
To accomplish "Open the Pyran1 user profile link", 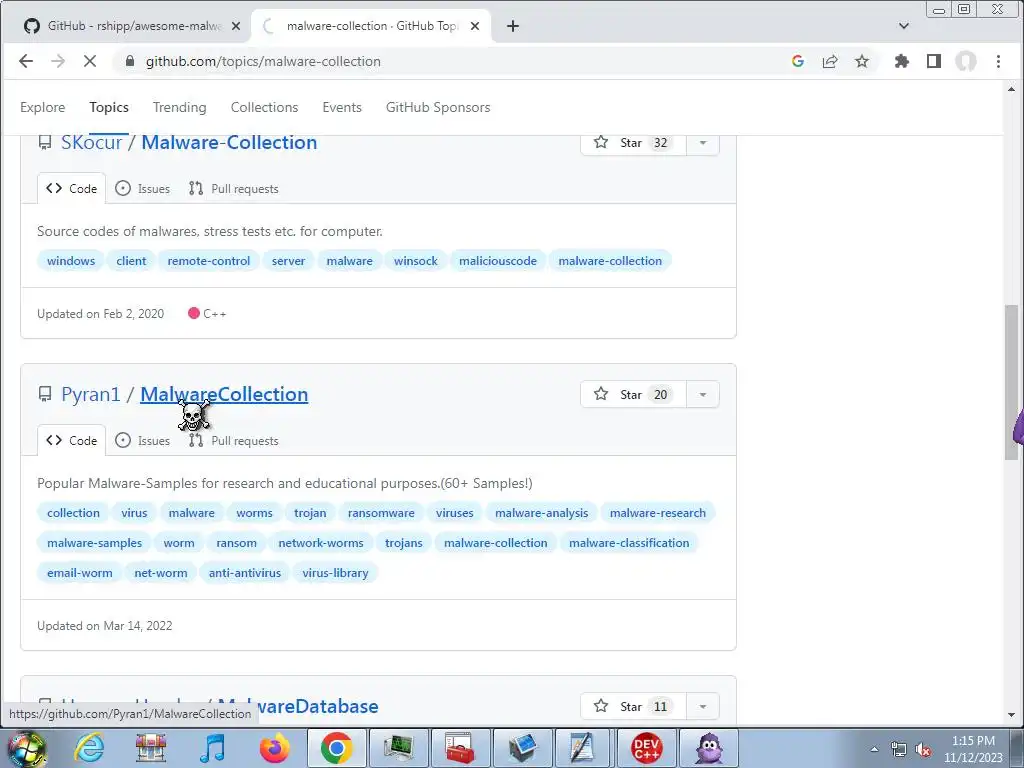I will coord(91,394).
